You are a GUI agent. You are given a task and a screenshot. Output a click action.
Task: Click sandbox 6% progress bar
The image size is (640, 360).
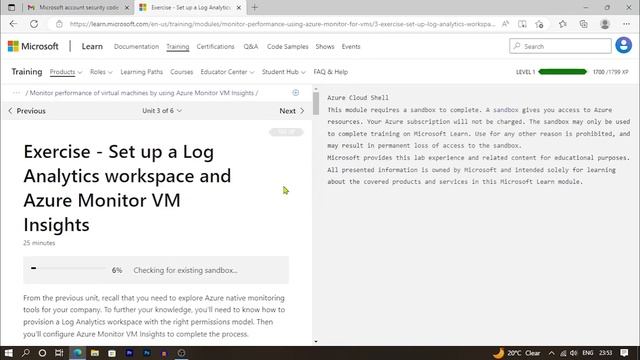[x=69, y=268]
